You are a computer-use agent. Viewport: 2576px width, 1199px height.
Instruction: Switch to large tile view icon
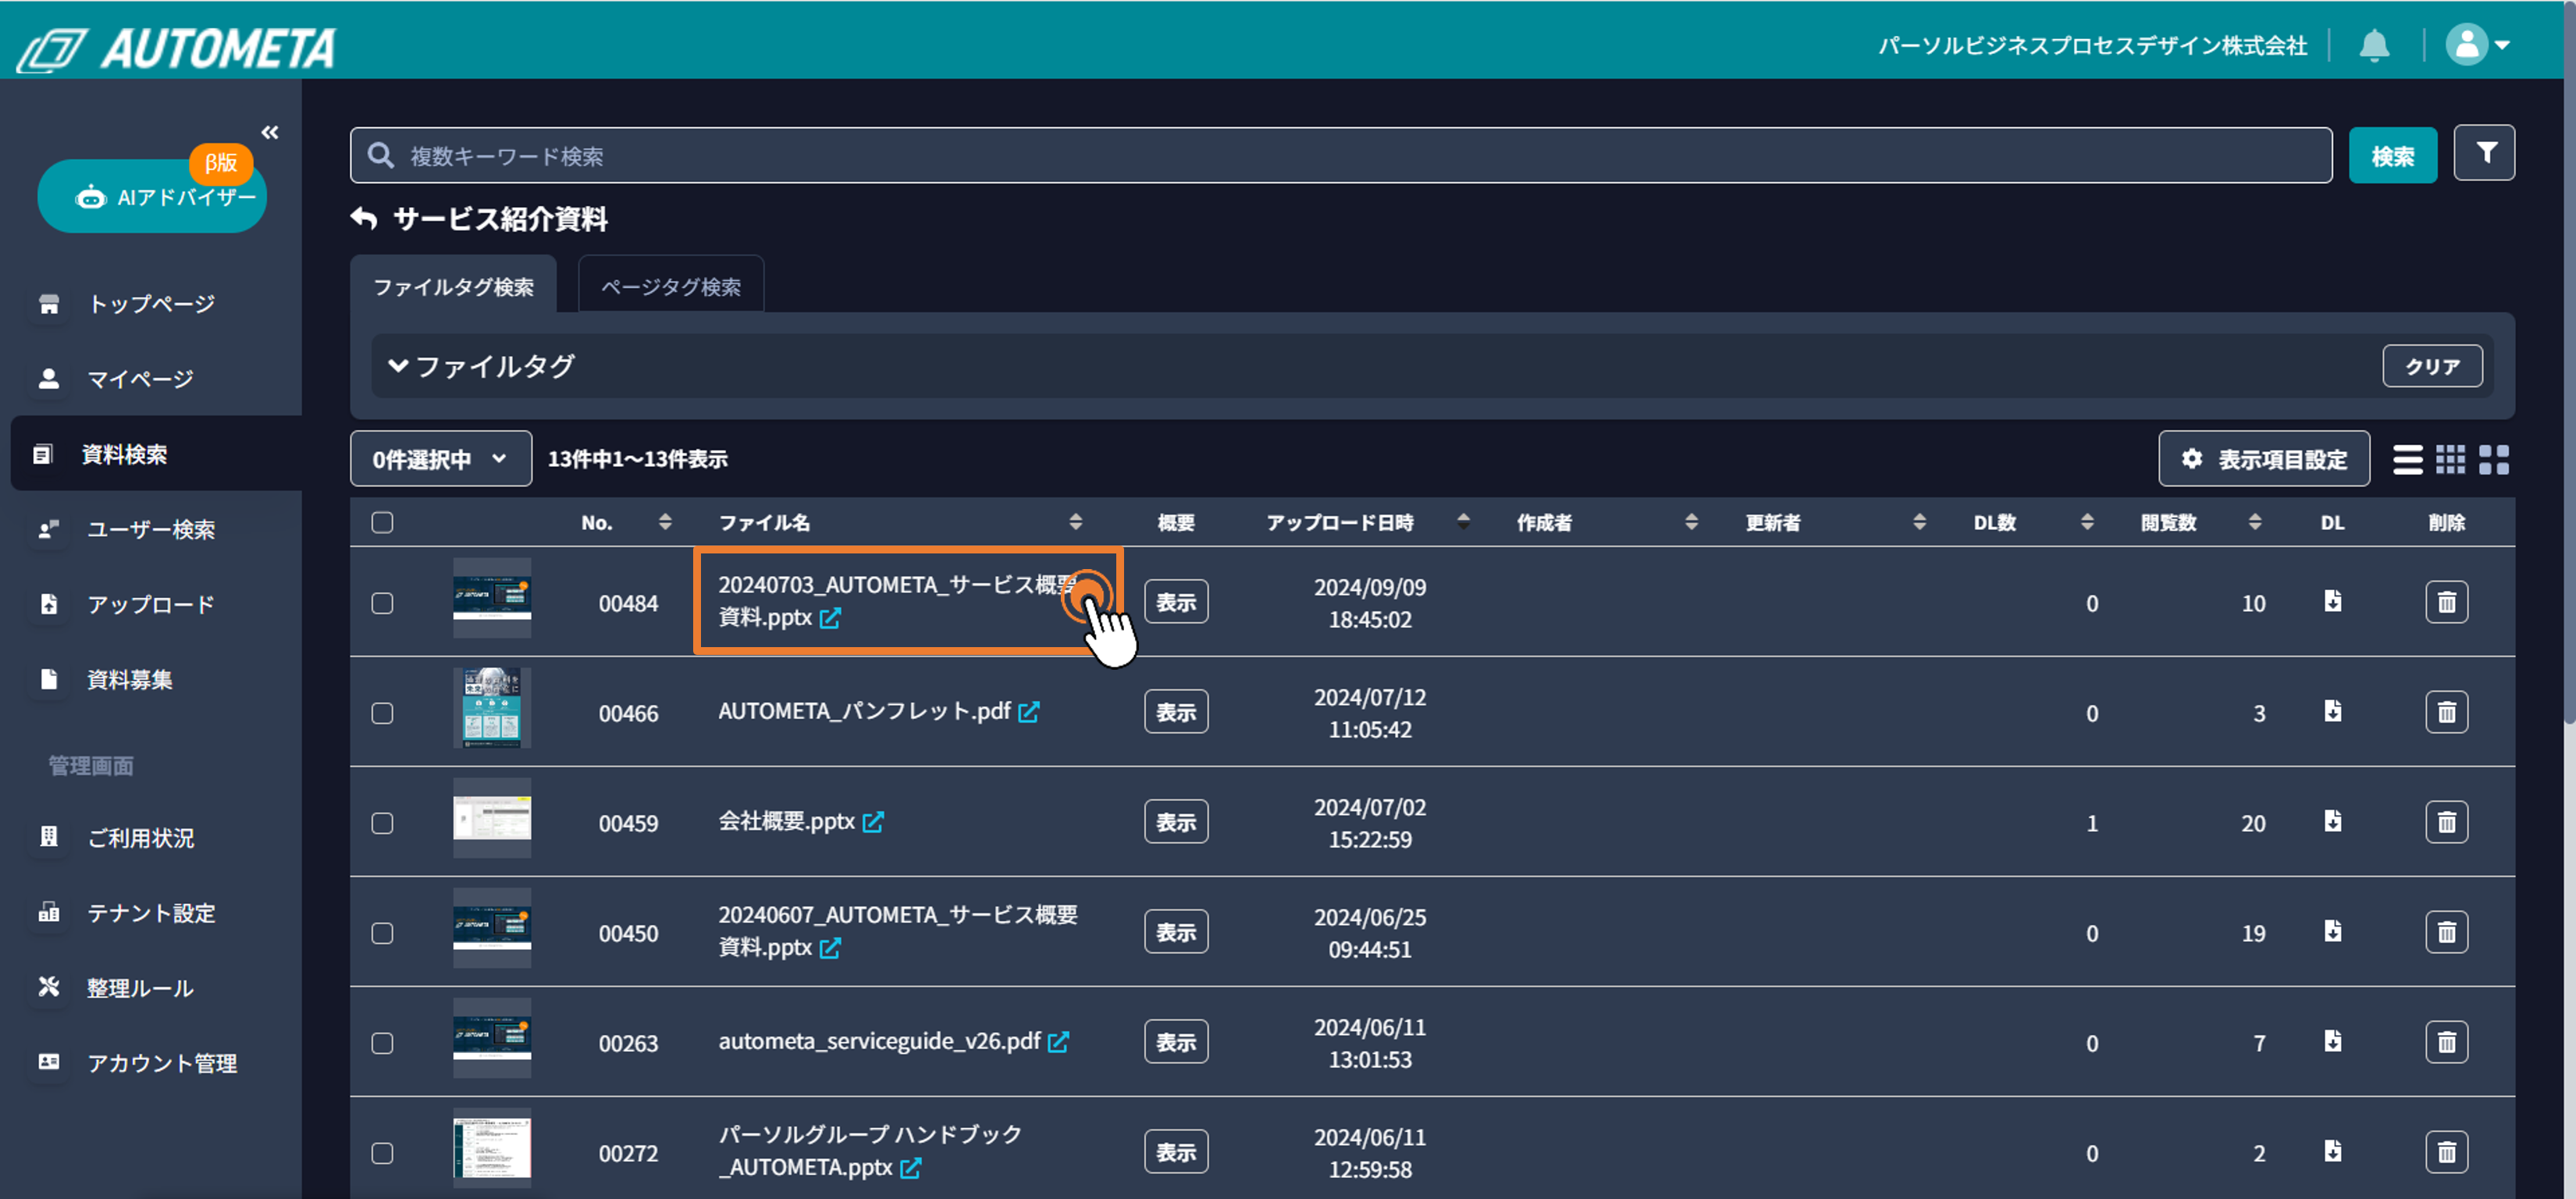tap(2494, 459)
